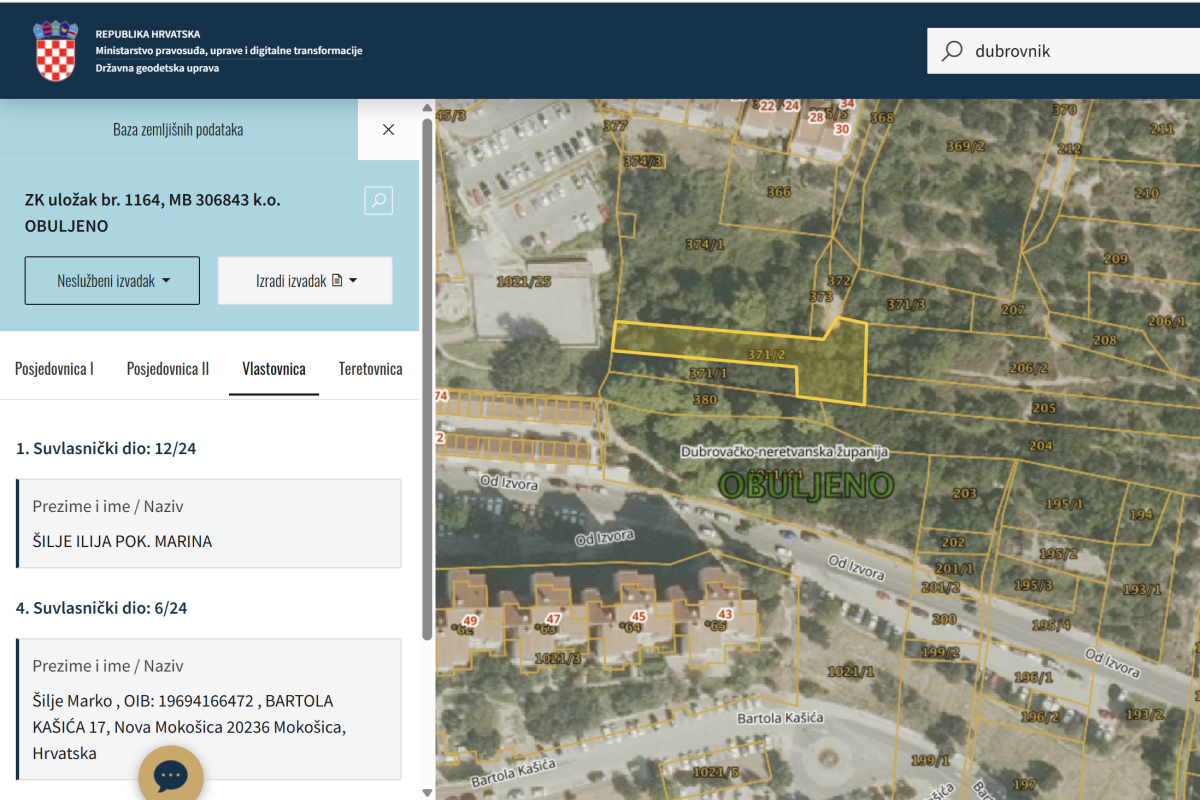Click the Državna geodetska uprava header text
This screenshot has height=800, width=1200.
point(157,68)
